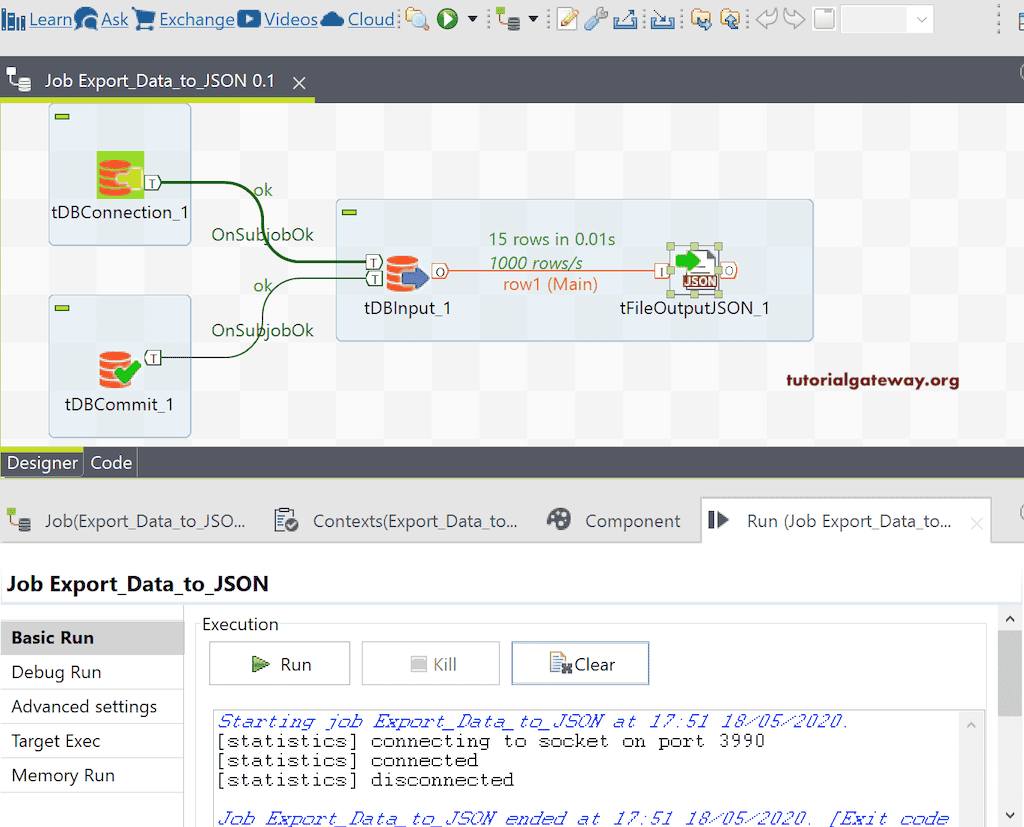The width and height of the screenshot is (1024, 827).
Task: Switch to the Code tab
Action: coord(110,462)
